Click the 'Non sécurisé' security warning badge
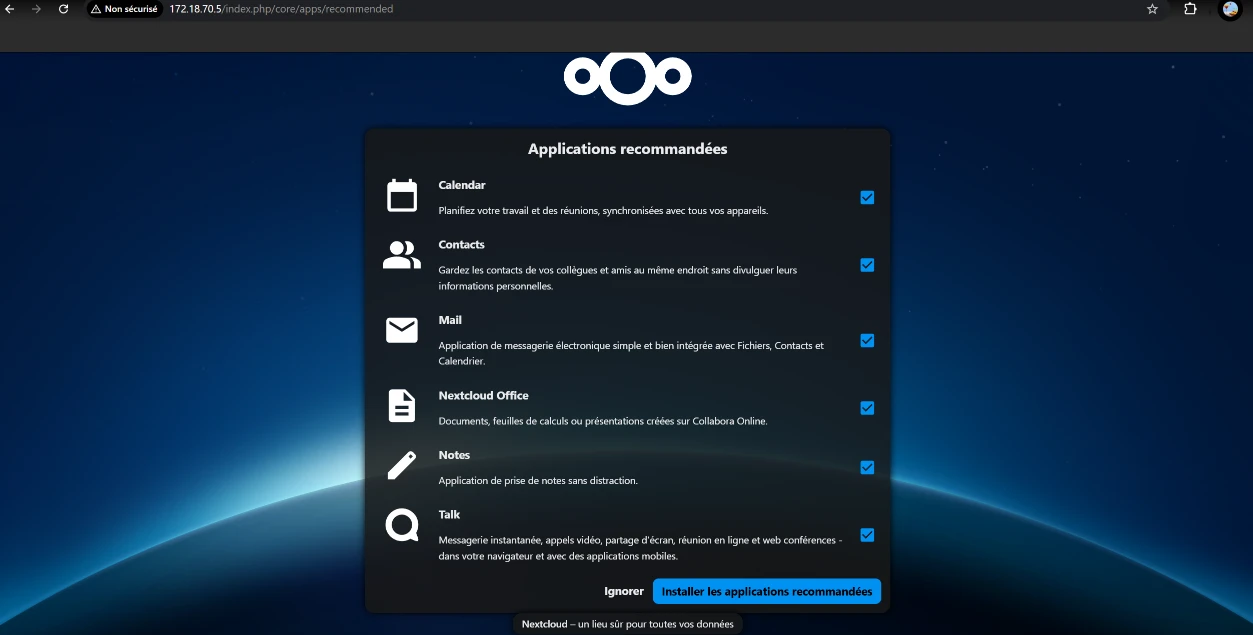 point(125,9)
